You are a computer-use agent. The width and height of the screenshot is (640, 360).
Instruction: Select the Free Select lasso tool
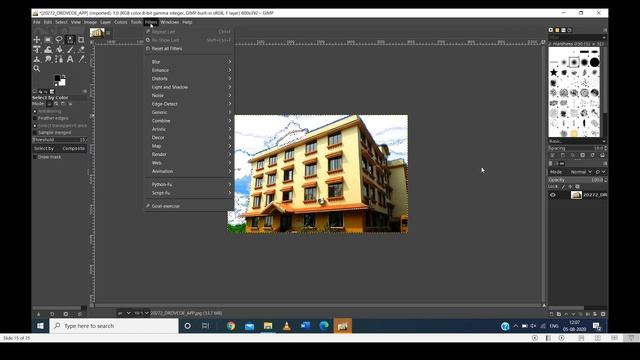coord(59,40)
